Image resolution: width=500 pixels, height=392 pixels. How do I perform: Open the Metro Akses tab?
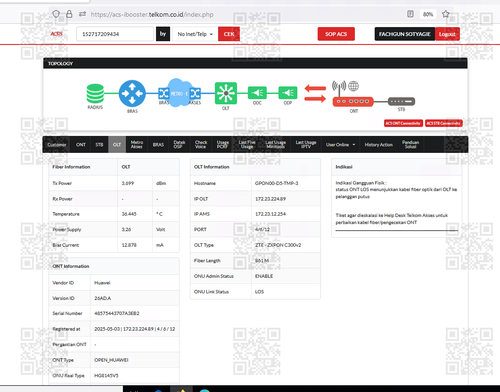pyautogui.click(x=137, y=144)
